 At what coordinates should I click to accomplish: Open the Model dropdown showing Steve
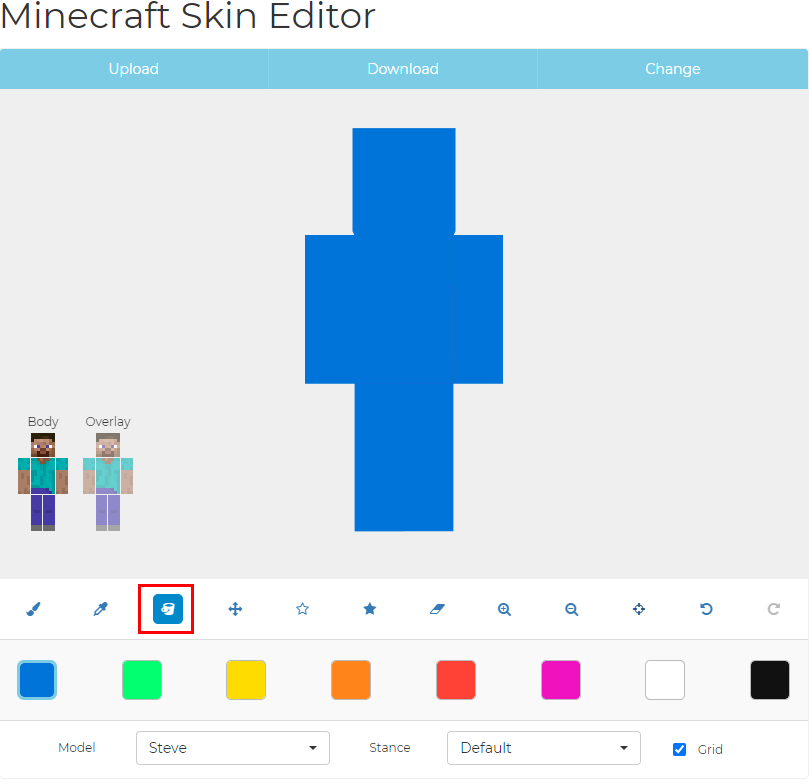pos(233,748)
